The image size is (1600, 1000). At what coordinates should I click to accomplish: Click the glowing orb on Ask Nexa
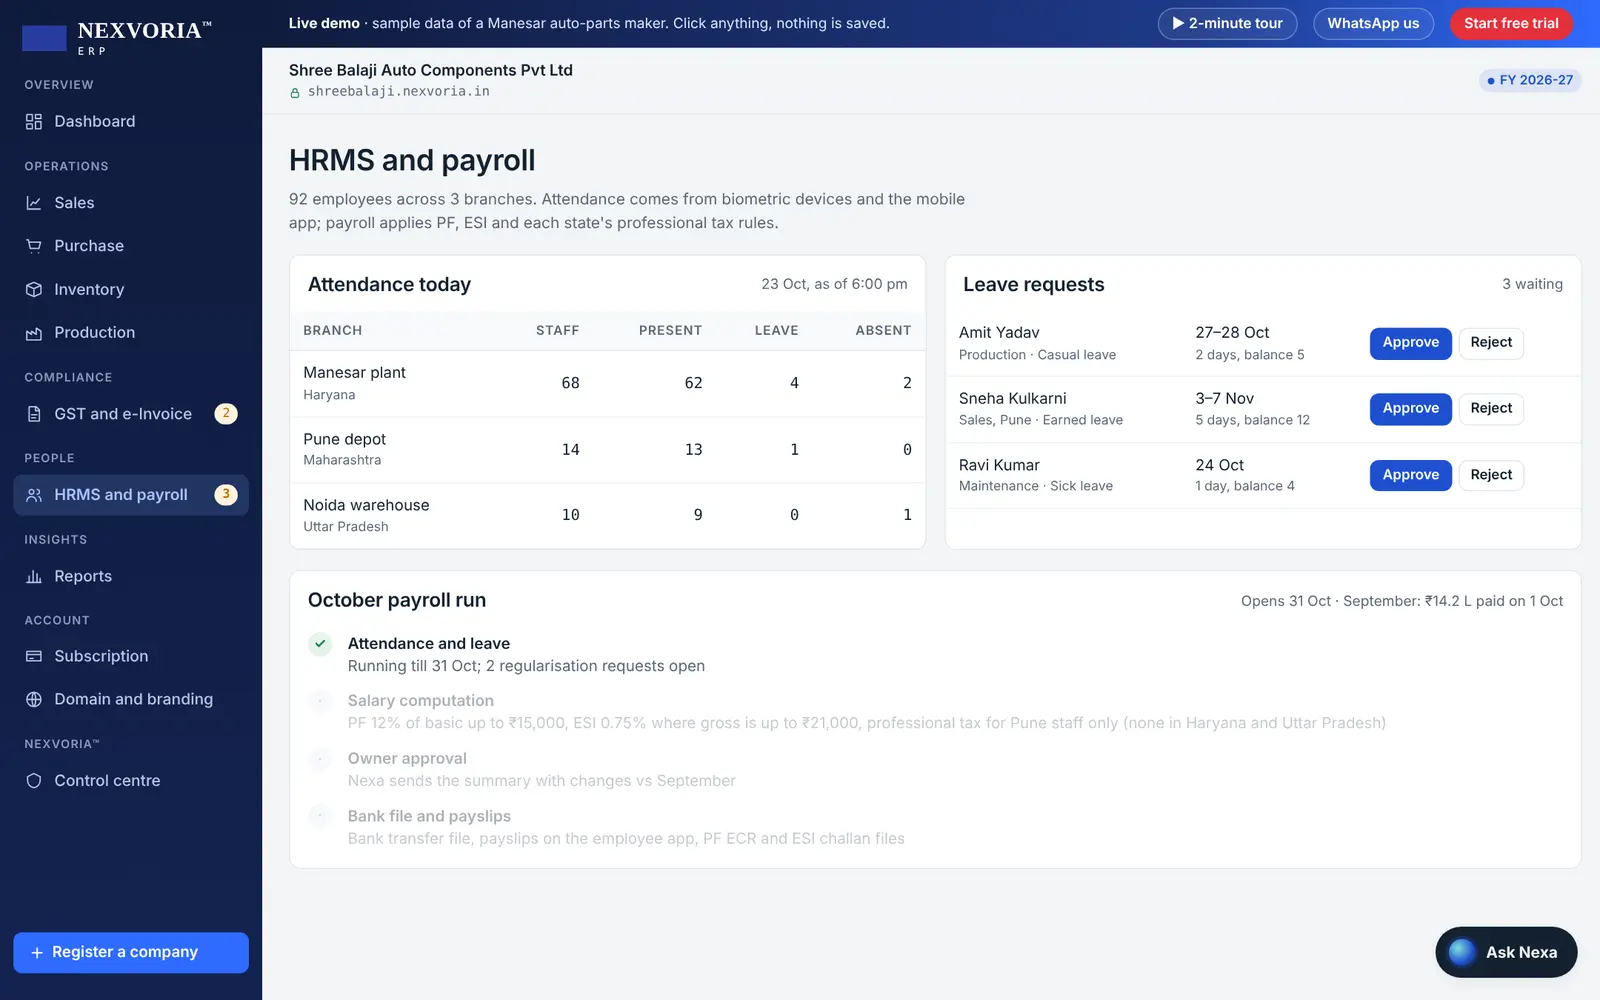pos(1462,952)
